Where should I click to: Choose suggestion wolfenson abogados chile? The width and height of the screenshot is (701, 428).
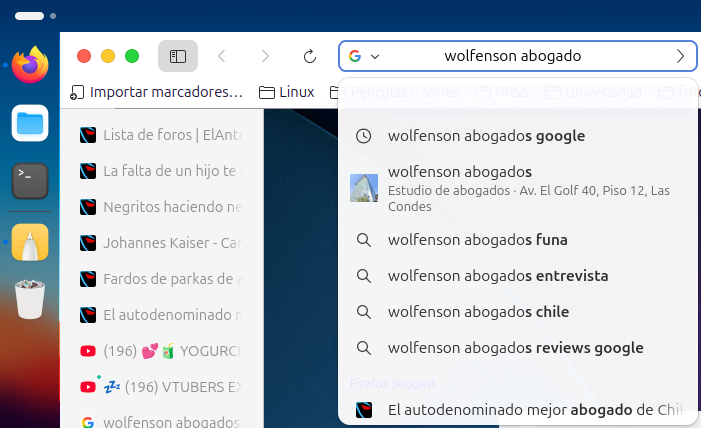click(x=519, y=312)
